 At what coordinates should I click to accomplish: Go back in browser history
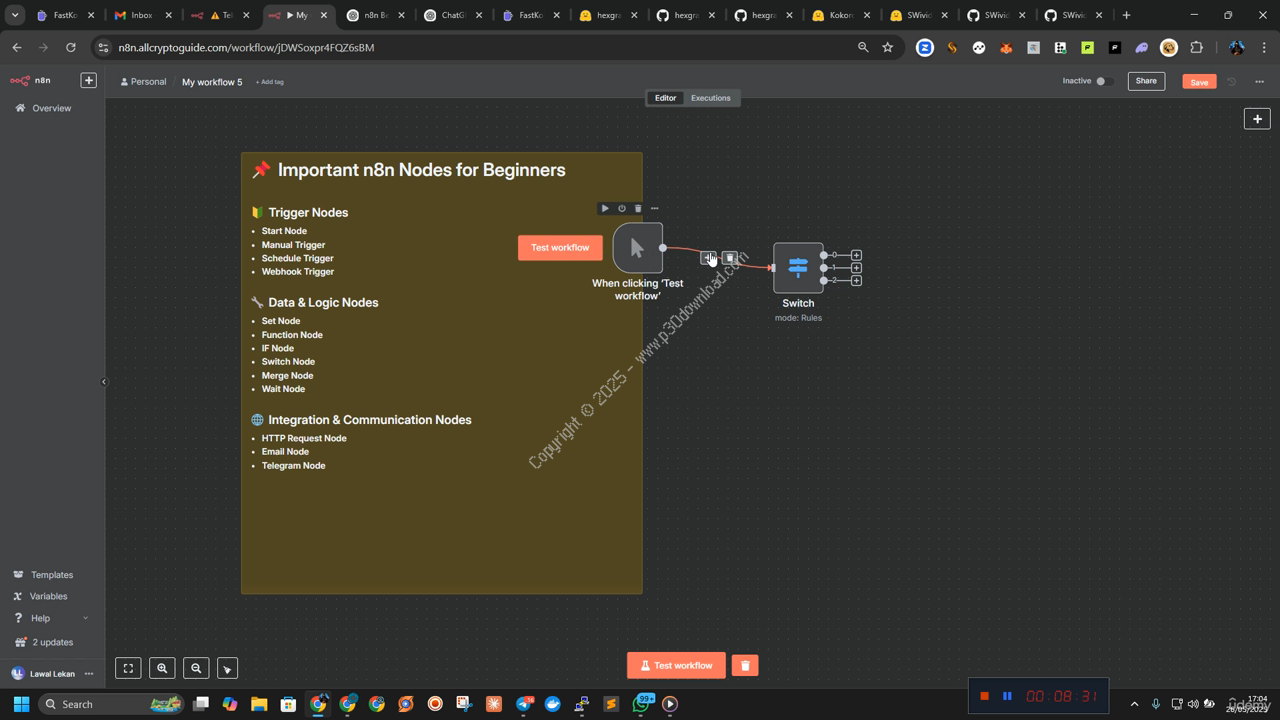tap(17, 47)
